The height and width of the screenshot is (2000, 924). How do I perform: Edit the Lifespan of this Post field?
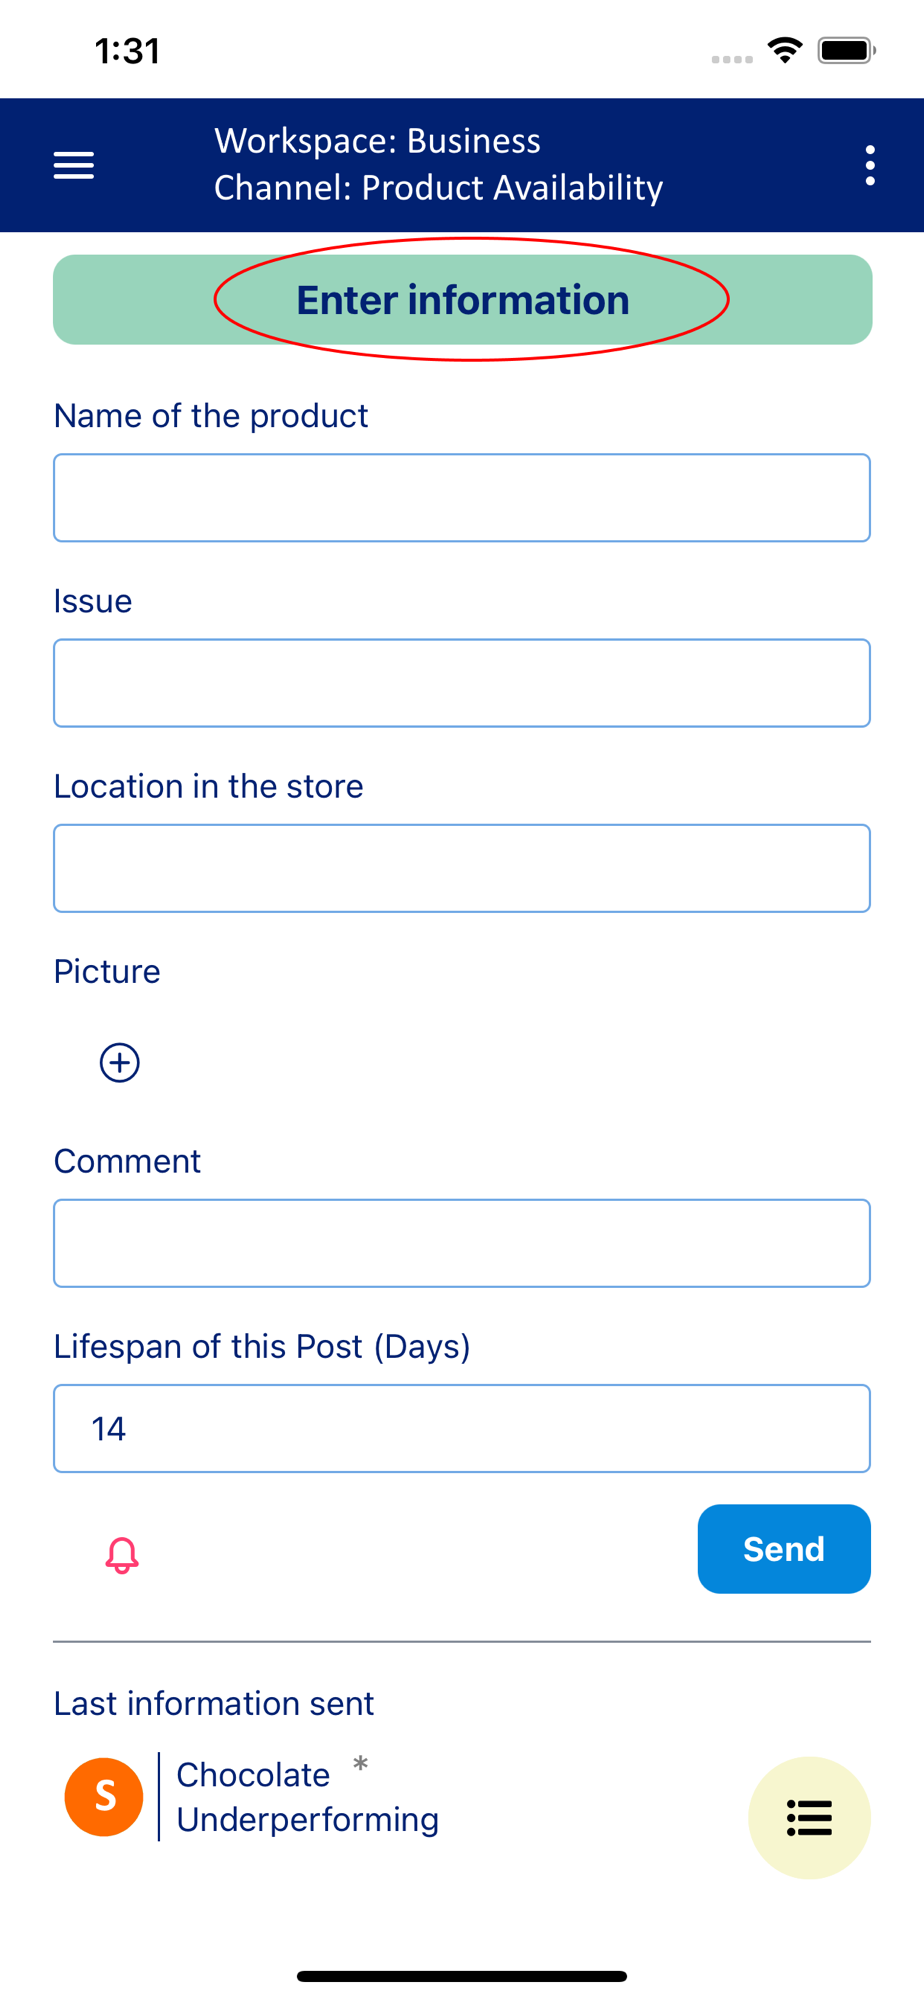point(462,1428)
